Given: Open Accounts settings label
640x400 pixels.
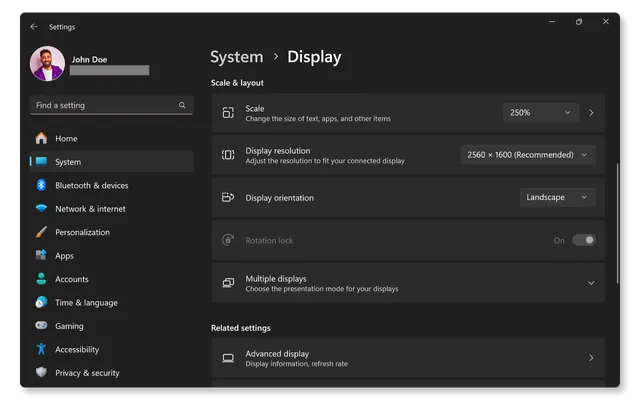Looking at the screenshot, I should click(72, 279).
